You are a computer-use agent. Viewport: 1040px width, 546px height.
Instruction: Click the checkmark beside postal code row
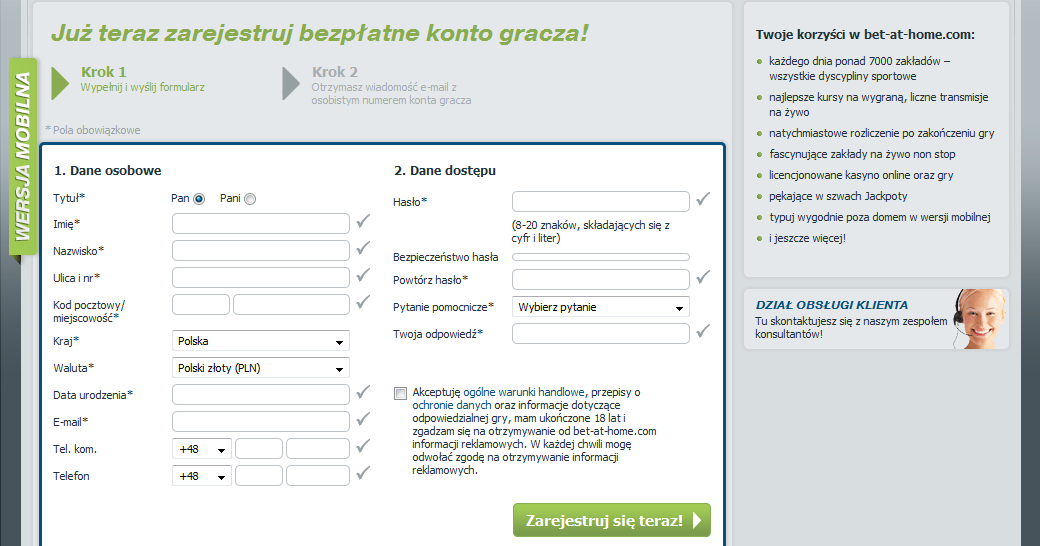363,303
